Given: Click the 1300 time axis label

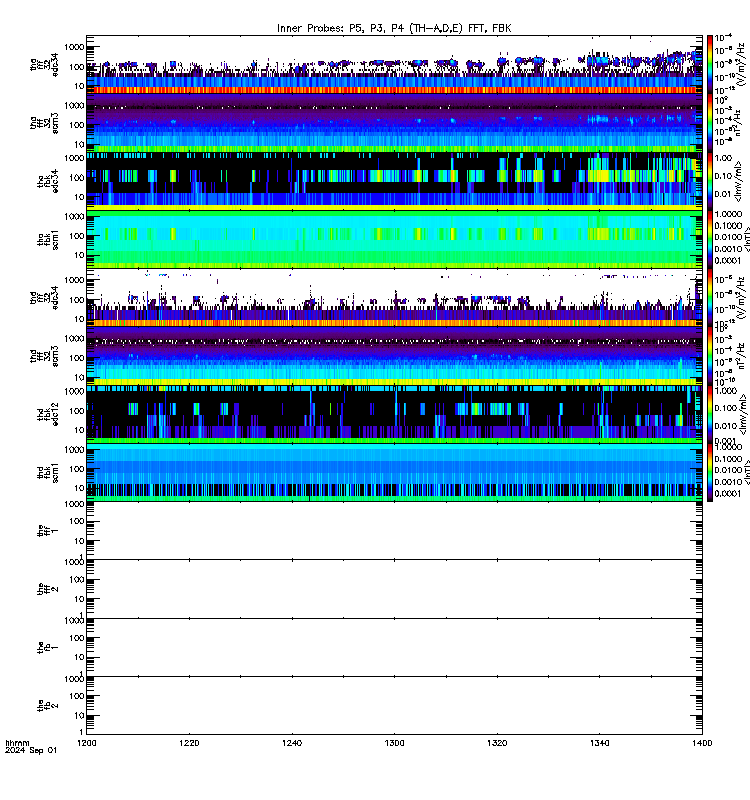Looking at the screenshot, I should click(394, 743).
